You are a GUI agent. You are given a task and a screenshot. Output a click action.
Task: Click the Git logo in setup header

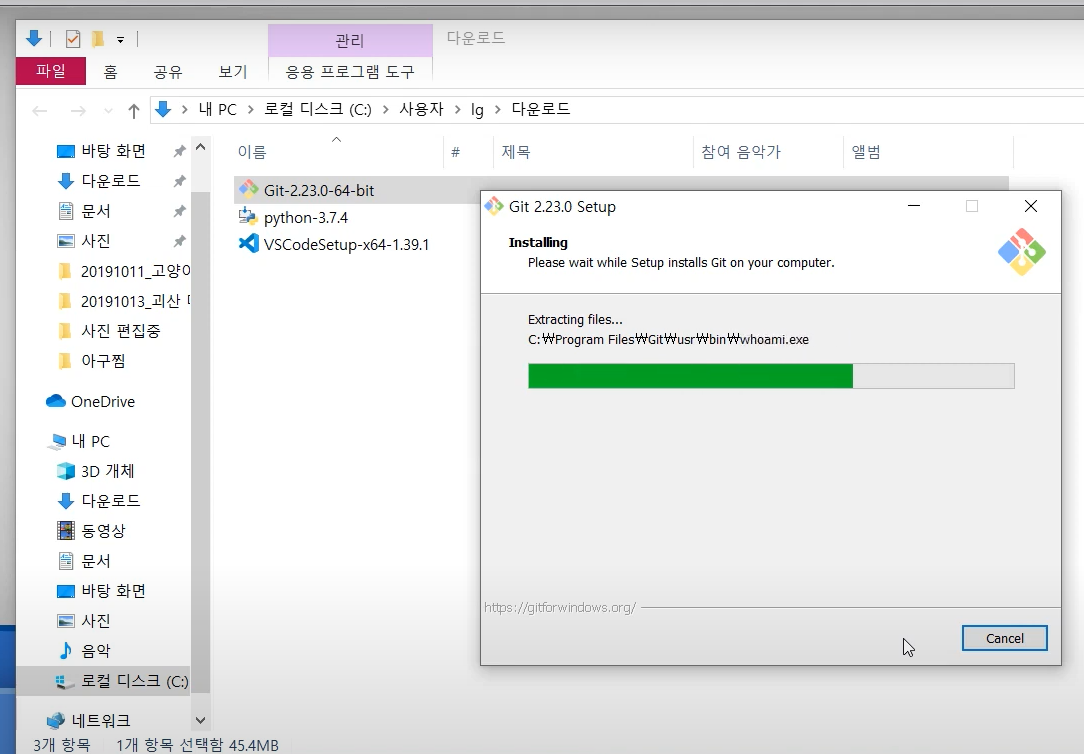(1022, 252)
